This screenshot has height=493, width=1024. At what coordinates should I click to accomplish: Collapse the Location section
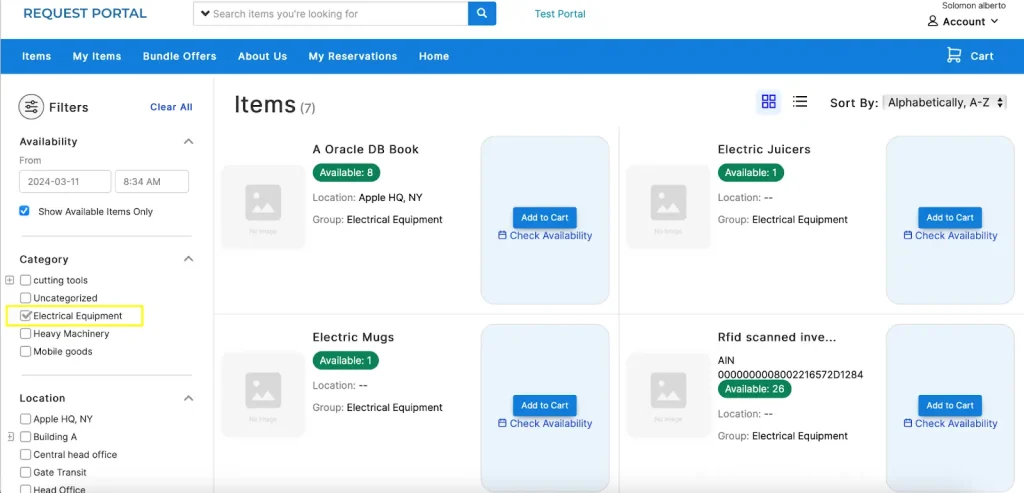tap(188, 398)
